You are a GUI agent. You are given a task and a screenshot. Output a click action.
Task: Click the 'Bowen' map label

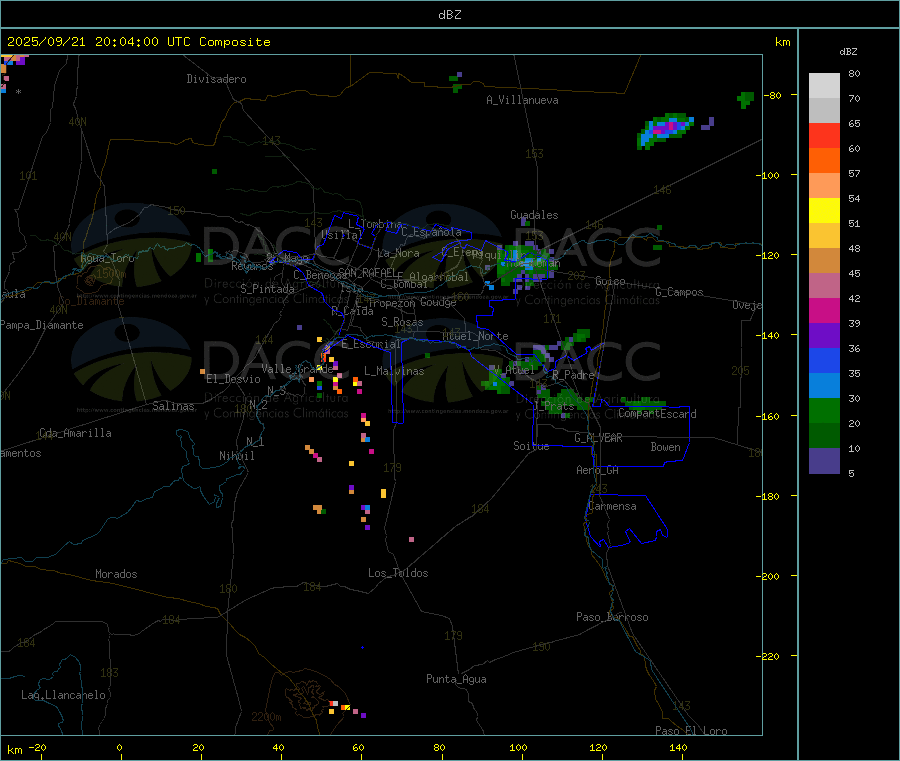tap(665, 447)
